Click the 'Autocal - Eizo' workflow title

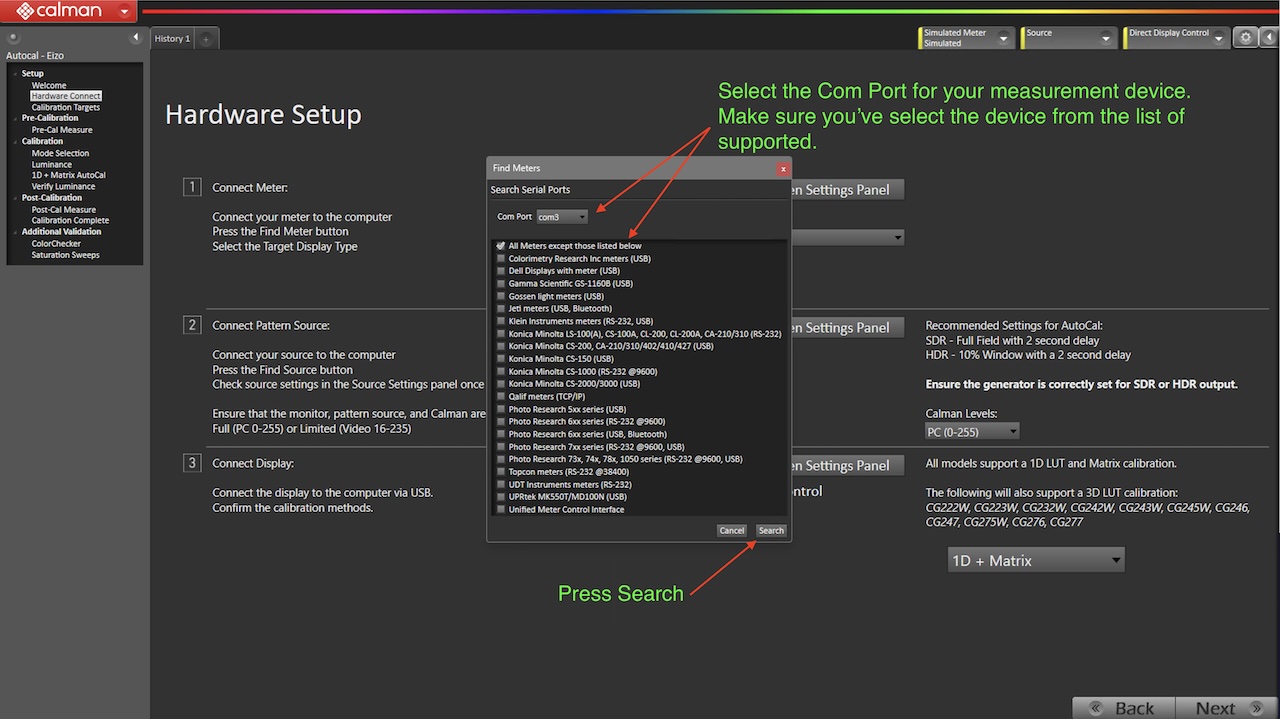tap(35, 56)
